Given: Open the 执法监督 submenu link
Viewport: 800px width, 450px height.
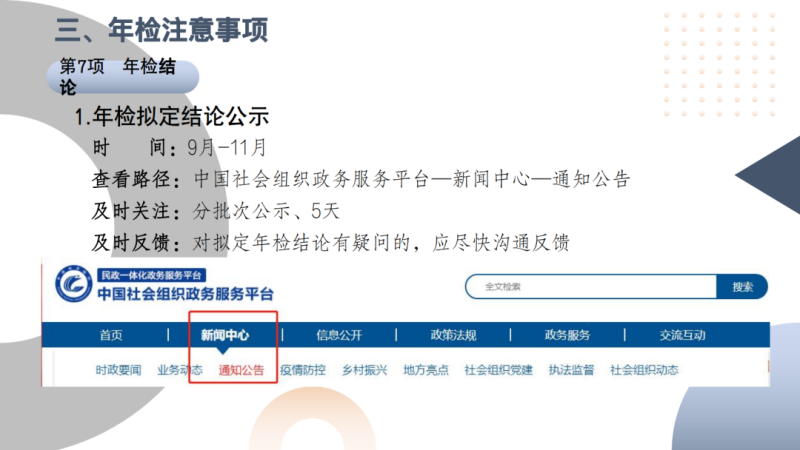Looking at the screenshot, I should (571, 370).
